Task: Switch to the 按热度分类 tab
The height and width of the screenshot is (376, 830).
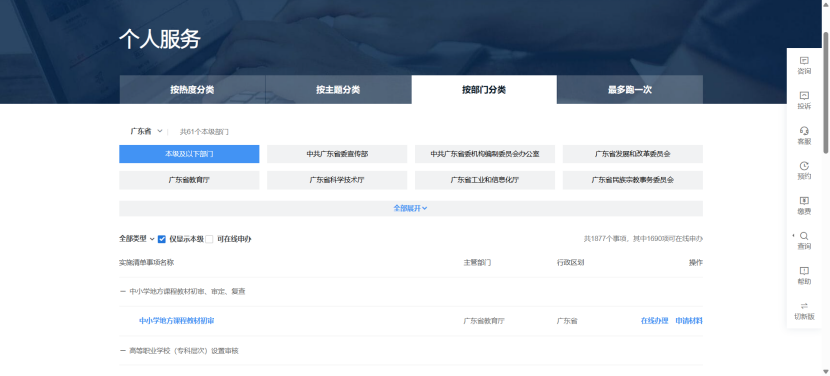Action: coord(192,89)
